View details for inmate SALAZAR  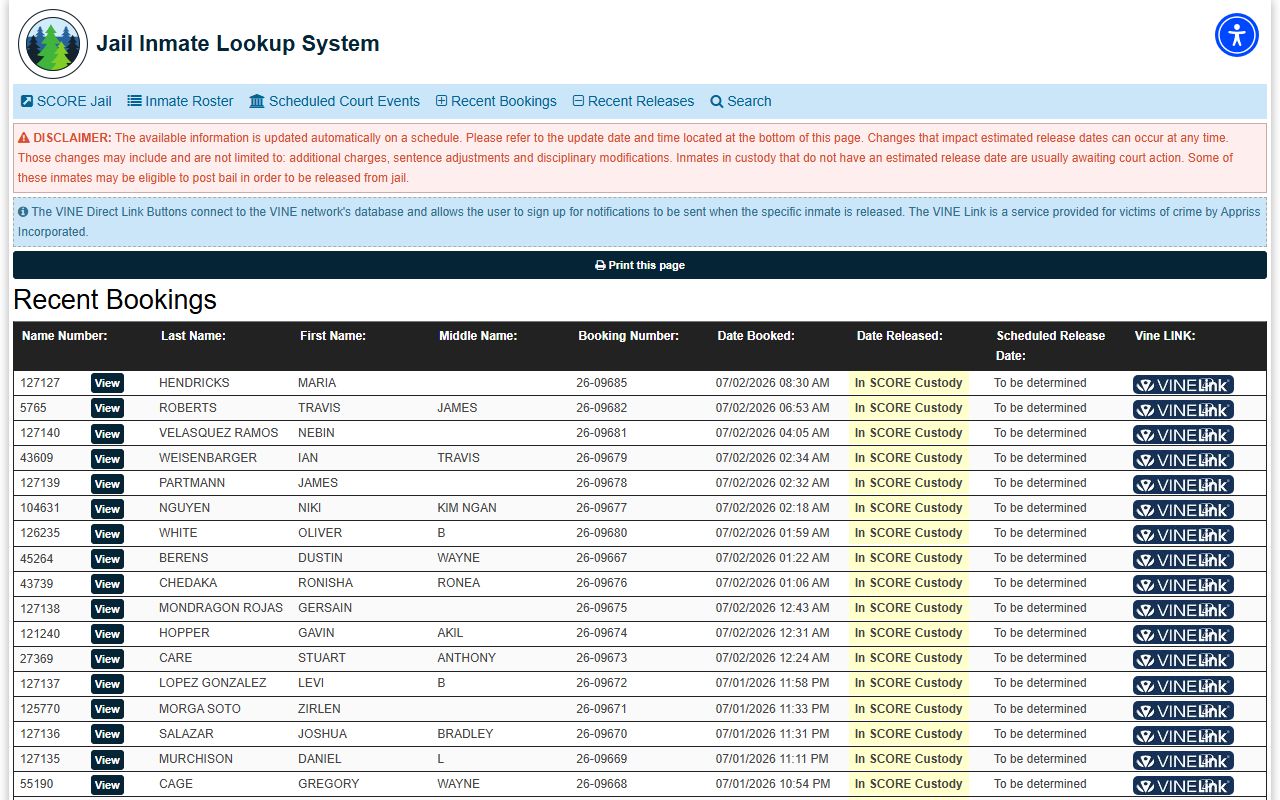coord(107,734)
